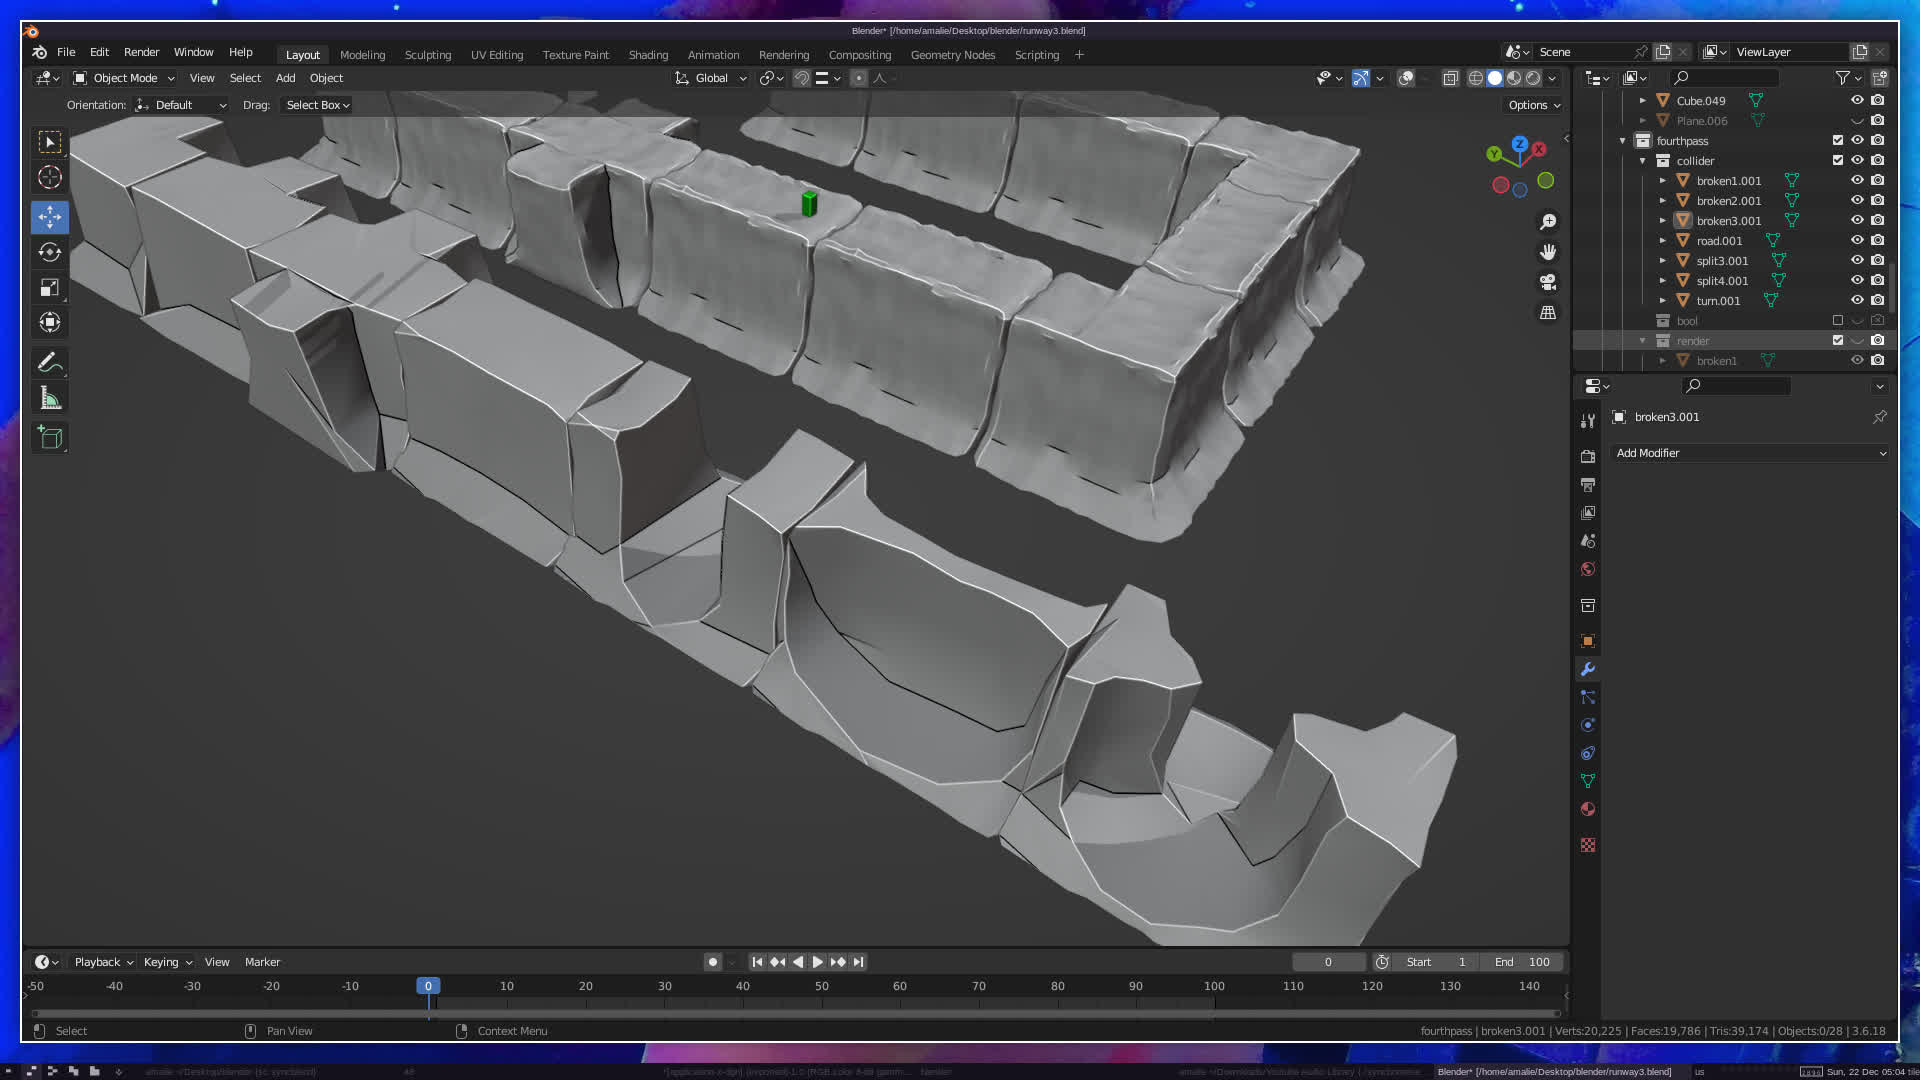Click the End frame field
This screenshot has width=1920, height=1080.
(1522, 962)
